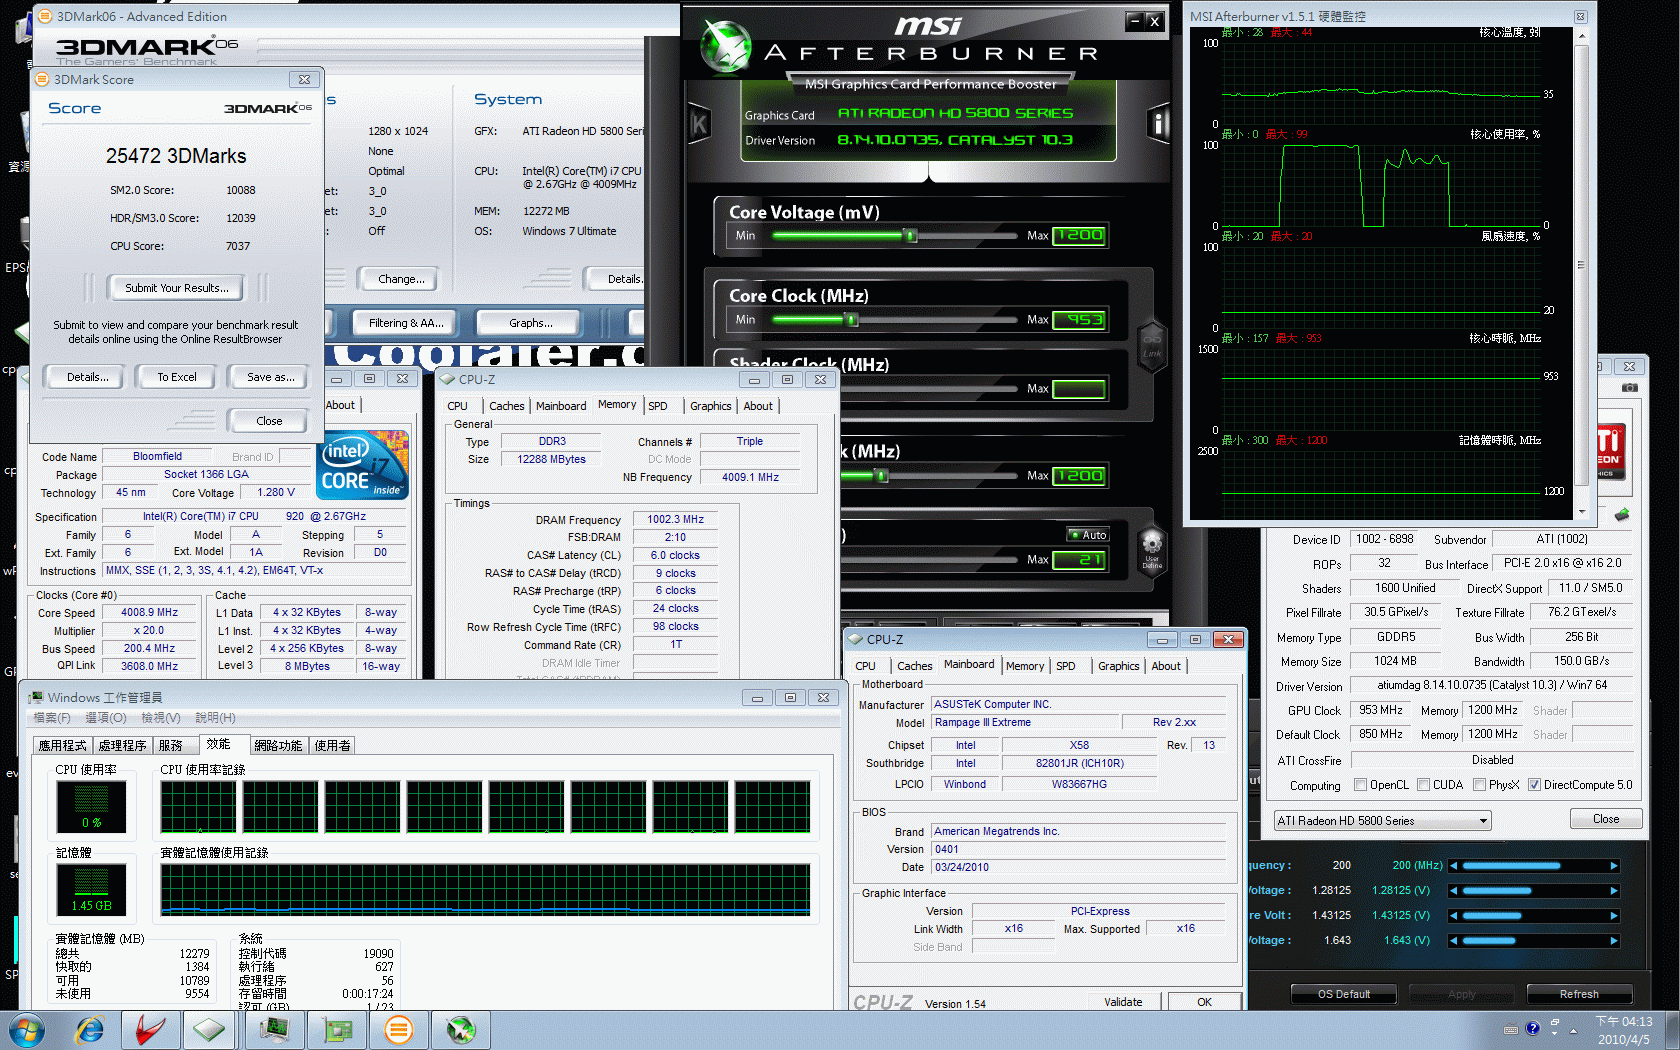Open the SPD tab in memory CPU-Z window
This screenshot has height=1050, width=1680.
(658, 406)
